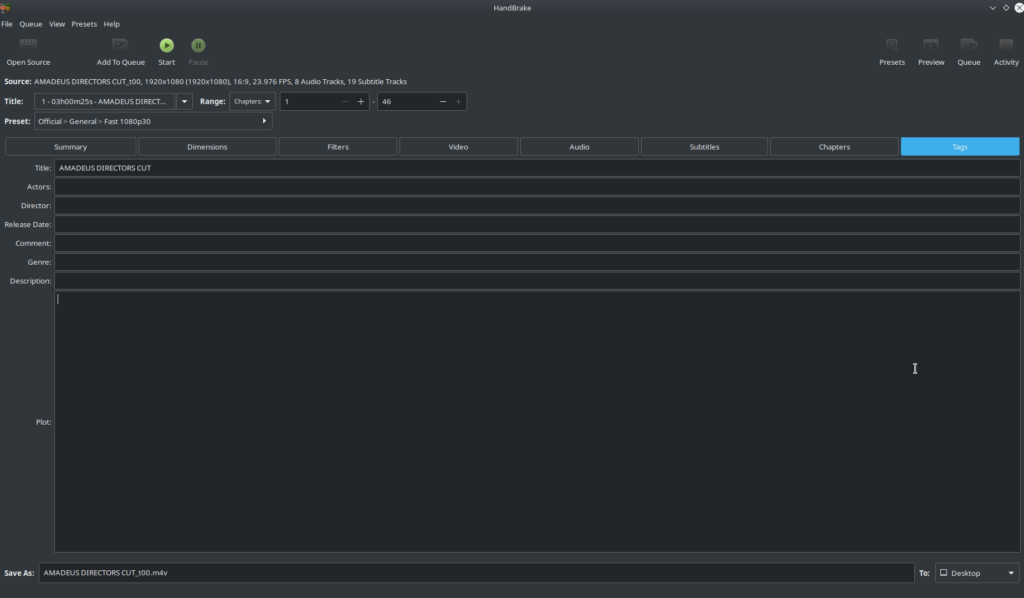Click into the Description field
This screenshot has width=1024, height=598.
click(x=537, y=281)
